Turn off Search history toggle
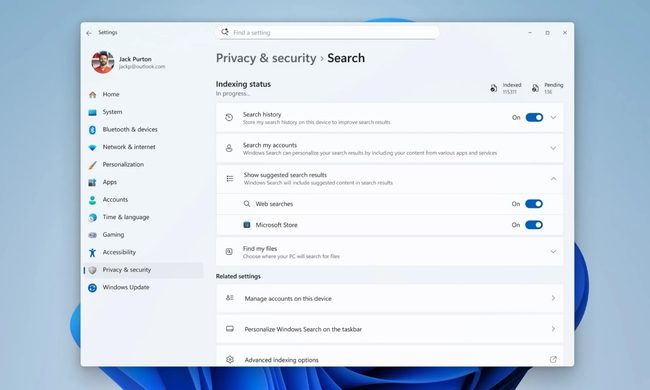This screenshot has height=390, width=650. (534, 118)
